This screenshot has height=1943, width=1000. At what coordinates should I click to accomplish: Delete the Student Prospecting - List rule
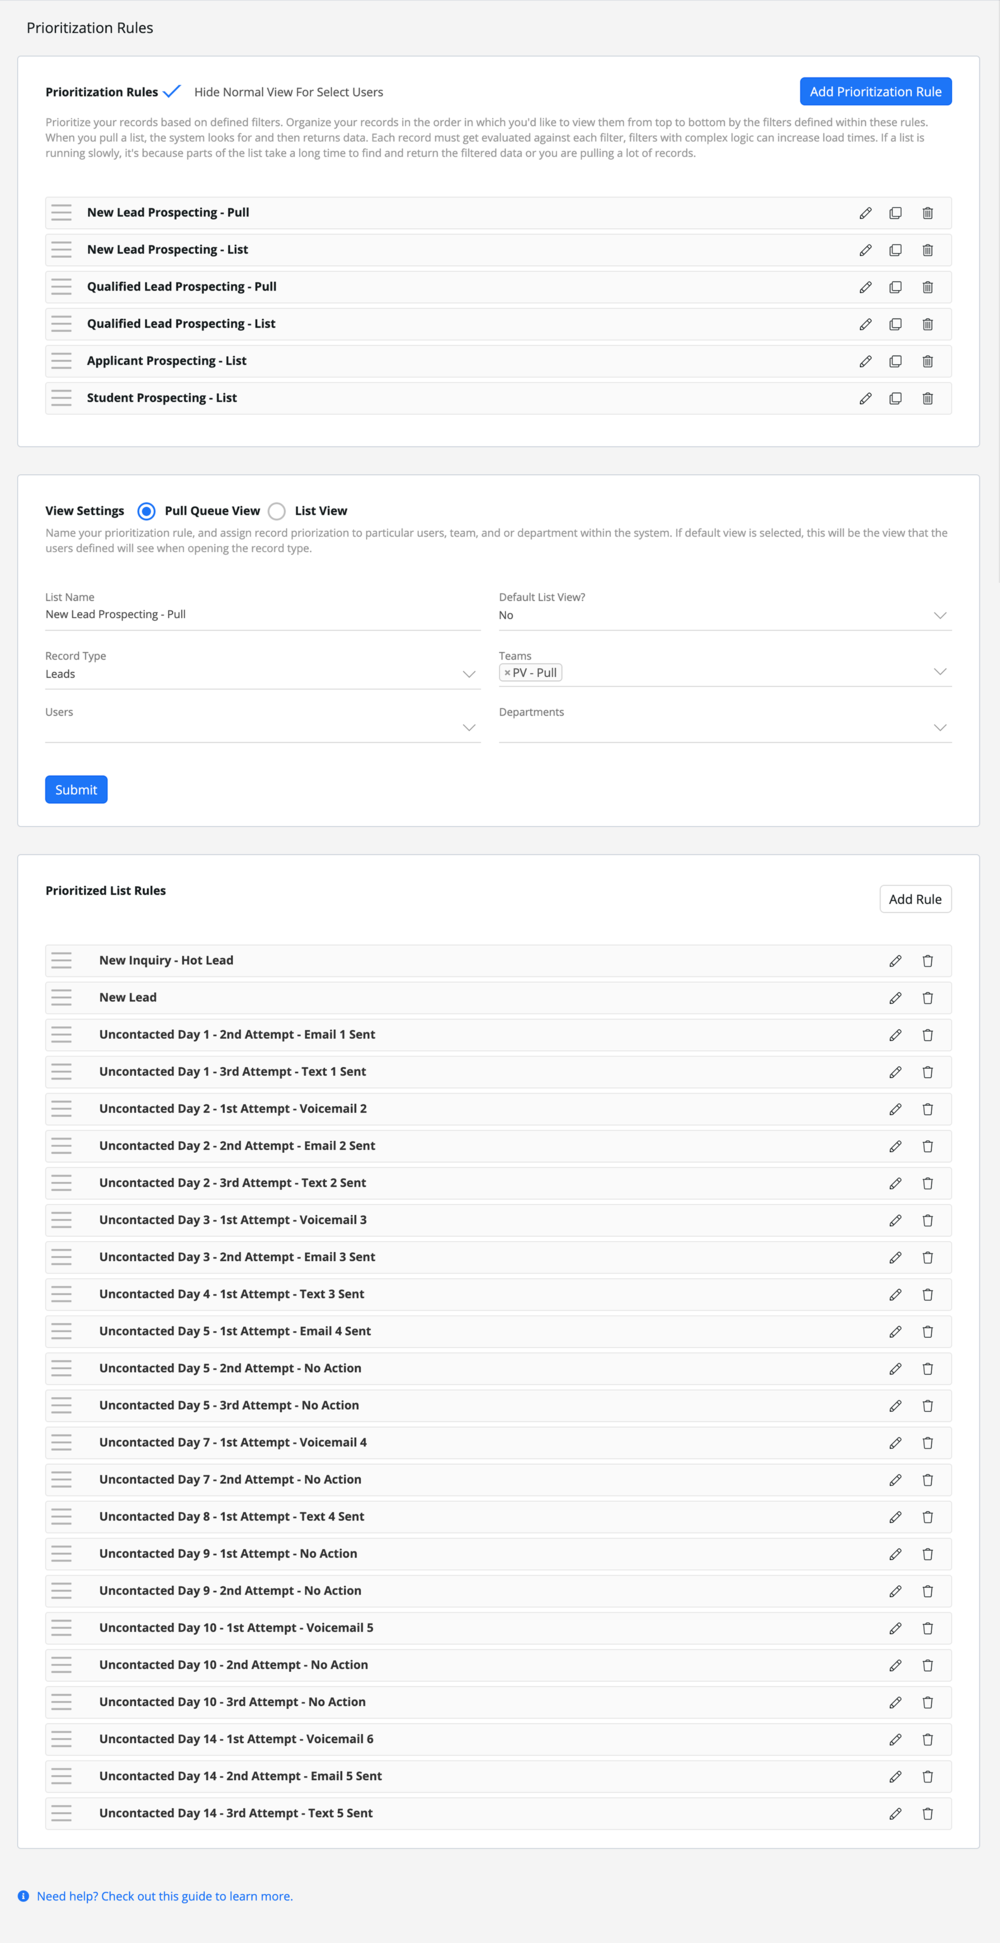[928, 398]
